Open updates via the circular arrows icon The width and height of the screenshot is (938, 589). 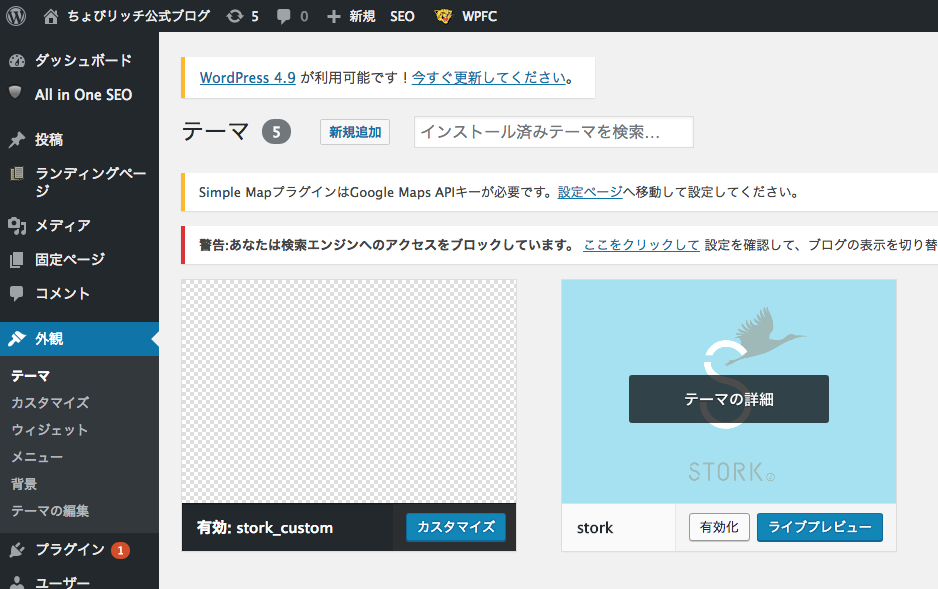(234, 16)
